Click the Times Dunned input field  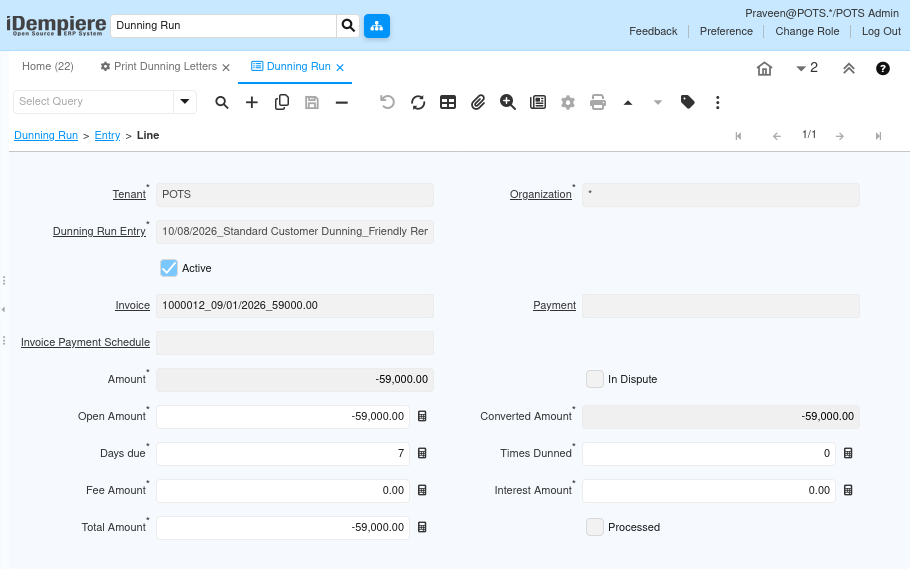coord(709,453)
